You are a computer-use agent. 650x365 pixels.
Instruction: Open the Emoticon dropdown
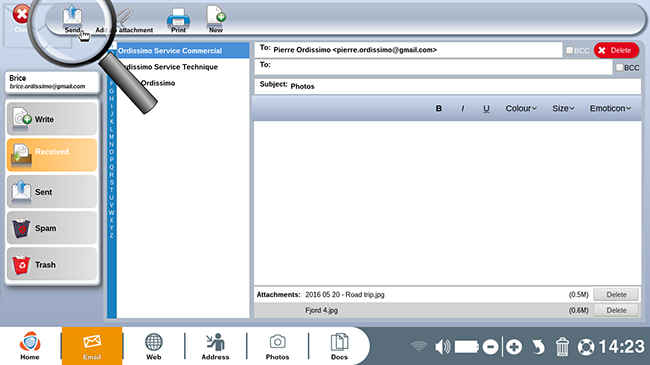(610, 108)
